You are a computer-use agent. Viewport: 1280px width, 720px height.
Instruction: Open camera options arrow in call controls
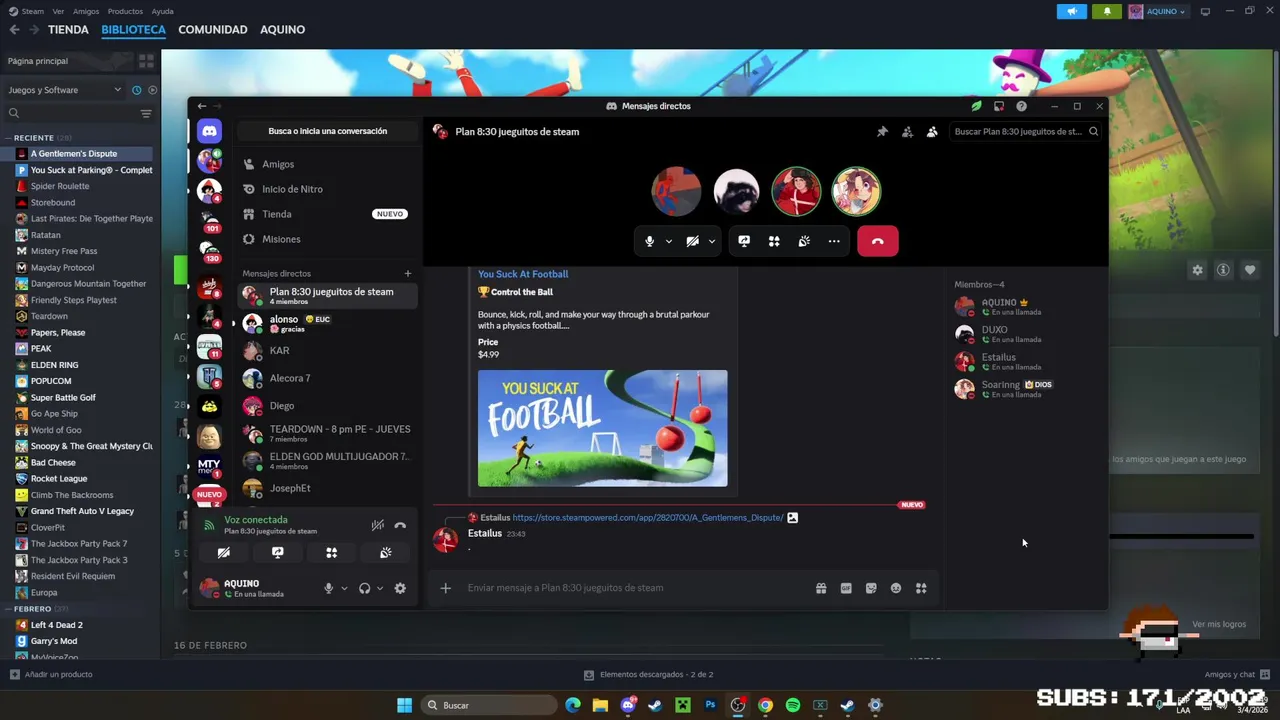[712, 241]
